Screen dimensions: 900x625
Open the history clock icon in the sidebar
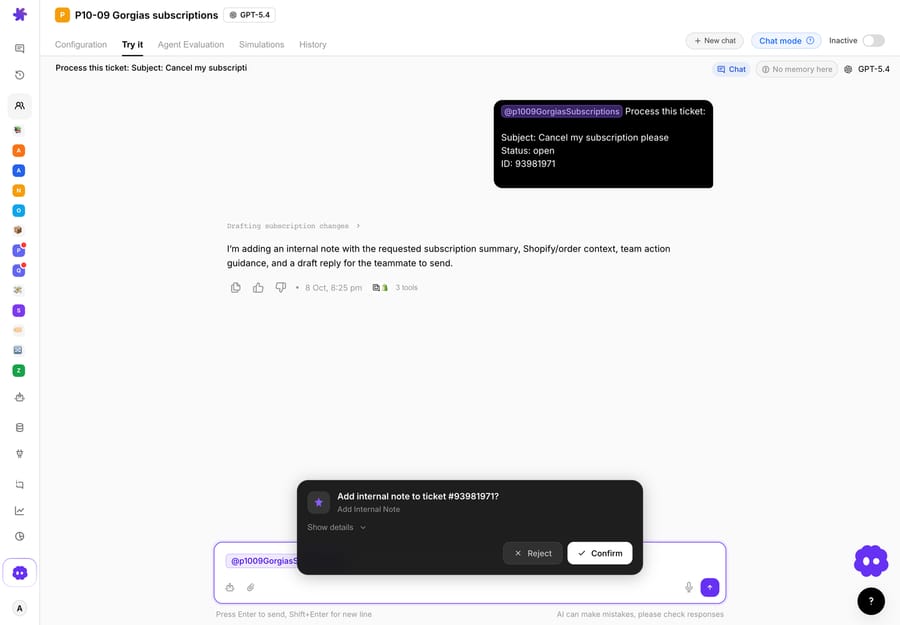pos(20,75)
